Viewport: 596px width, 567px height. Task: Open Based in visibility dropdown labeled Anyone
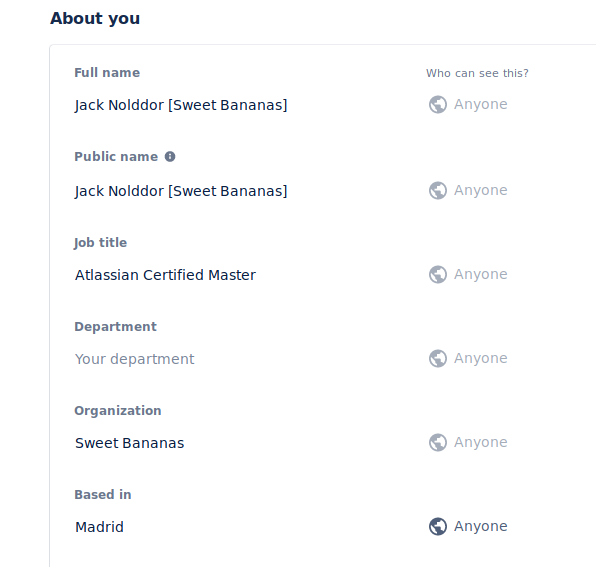pos(468,526)
